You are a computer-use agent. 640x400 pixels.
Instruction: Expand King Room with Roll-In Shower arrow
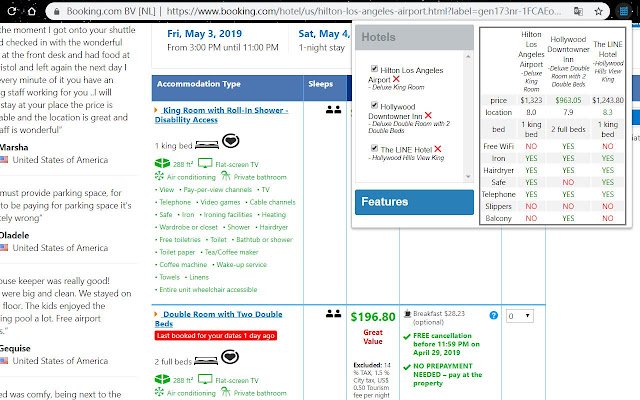pos(156,110)
